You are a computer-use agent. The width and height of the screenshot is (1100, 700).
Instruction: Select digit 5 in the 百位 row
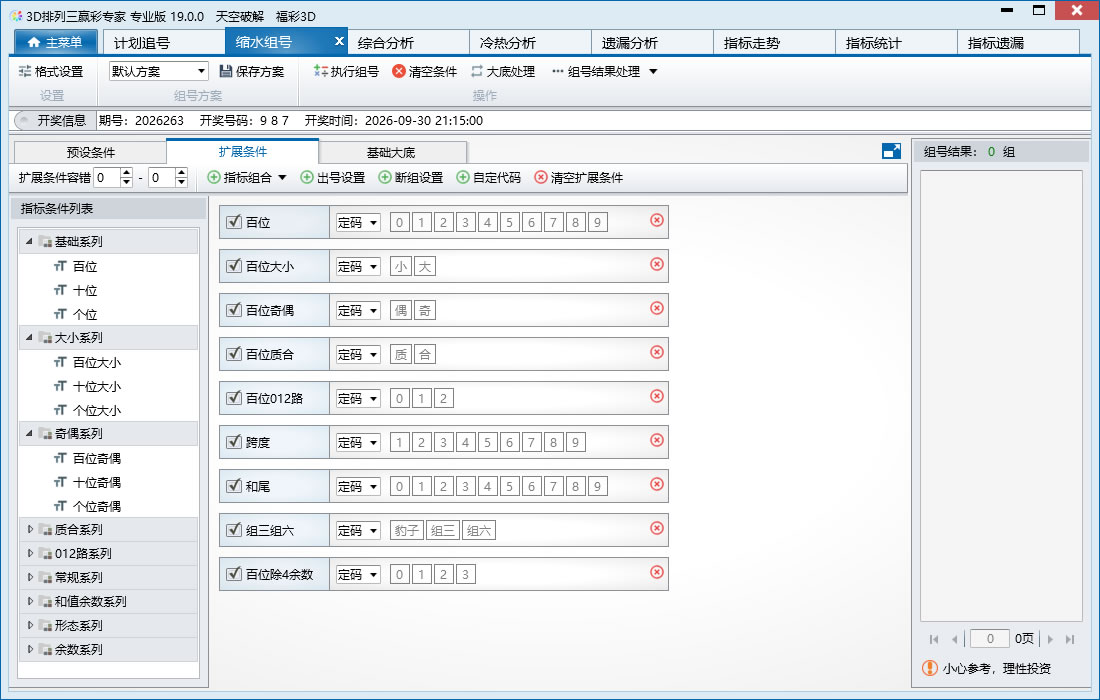pos(509,222)
